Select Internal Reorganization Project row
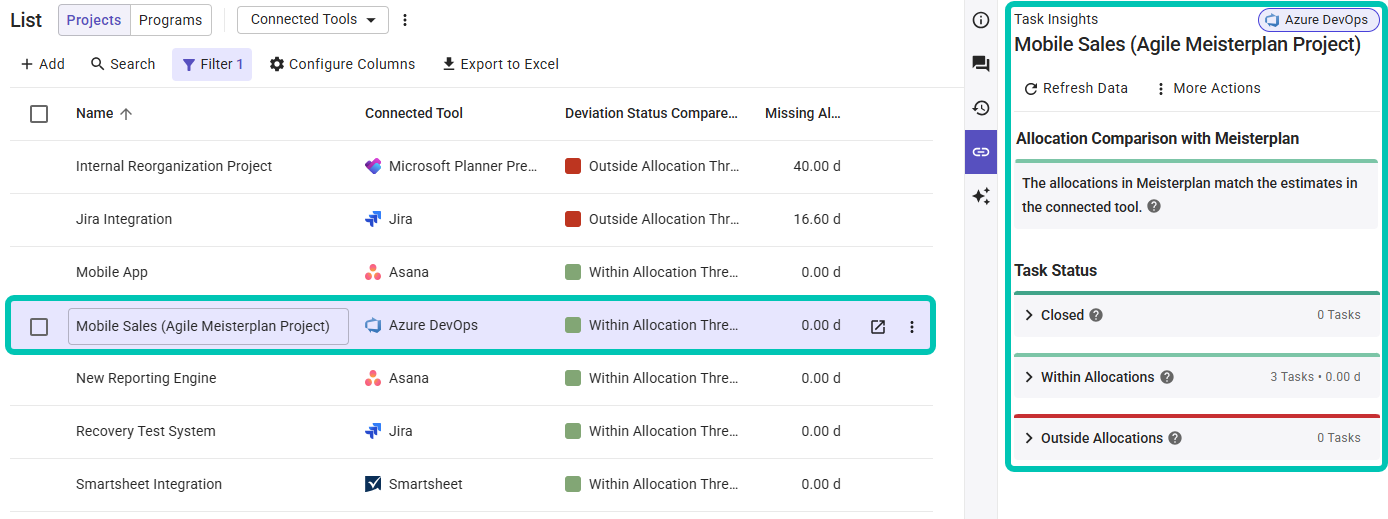 tap(174, 167)
